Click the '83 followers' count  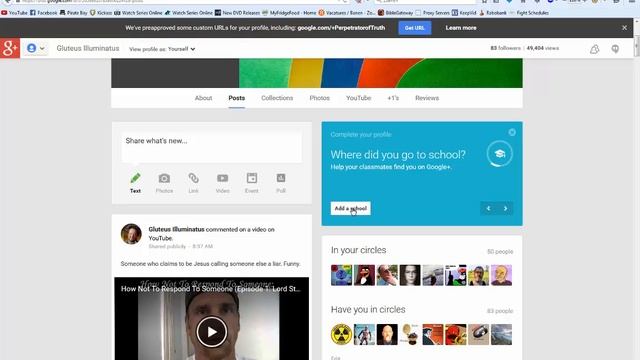(x=505, y=48)
